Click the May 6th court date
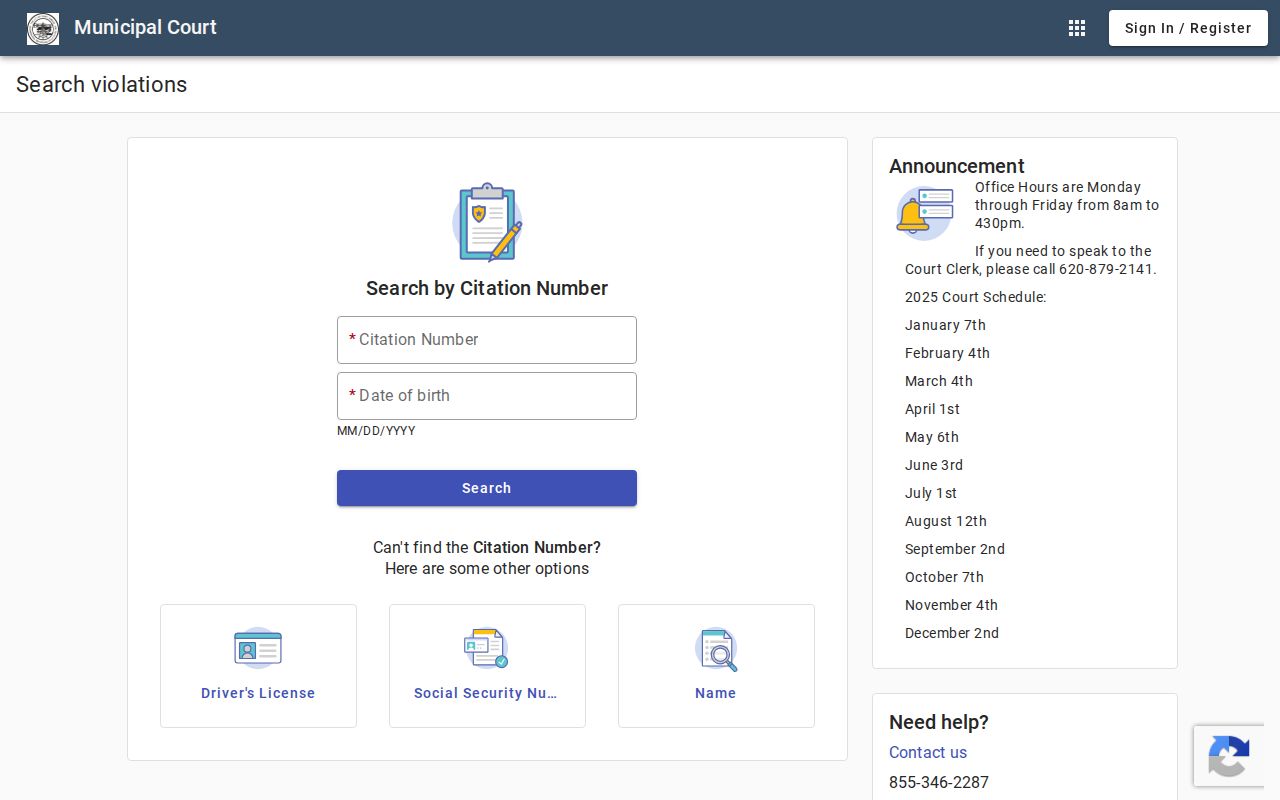This screenshot has width=1280, height=800. click(x=932, y=437)
